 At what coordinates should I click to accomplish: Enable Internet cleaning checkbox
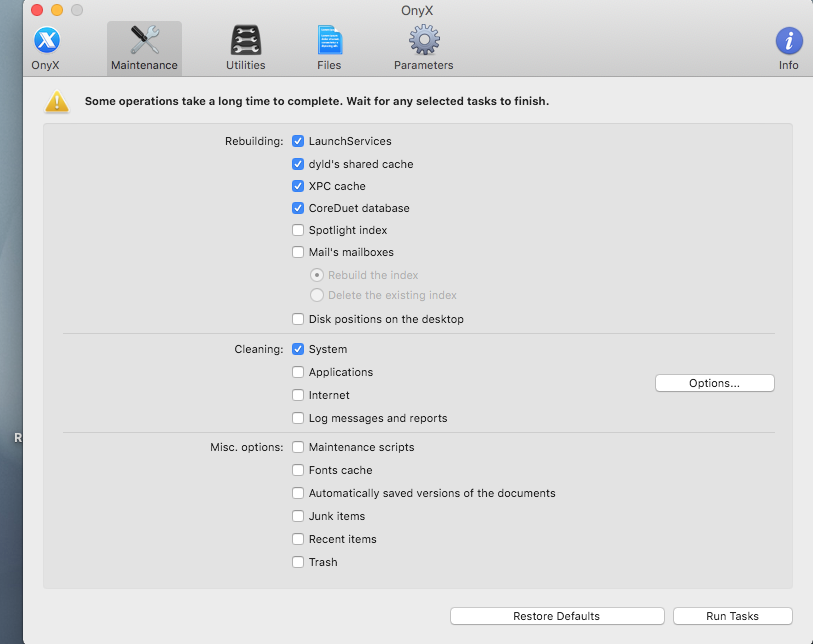[x=298, y=395]
